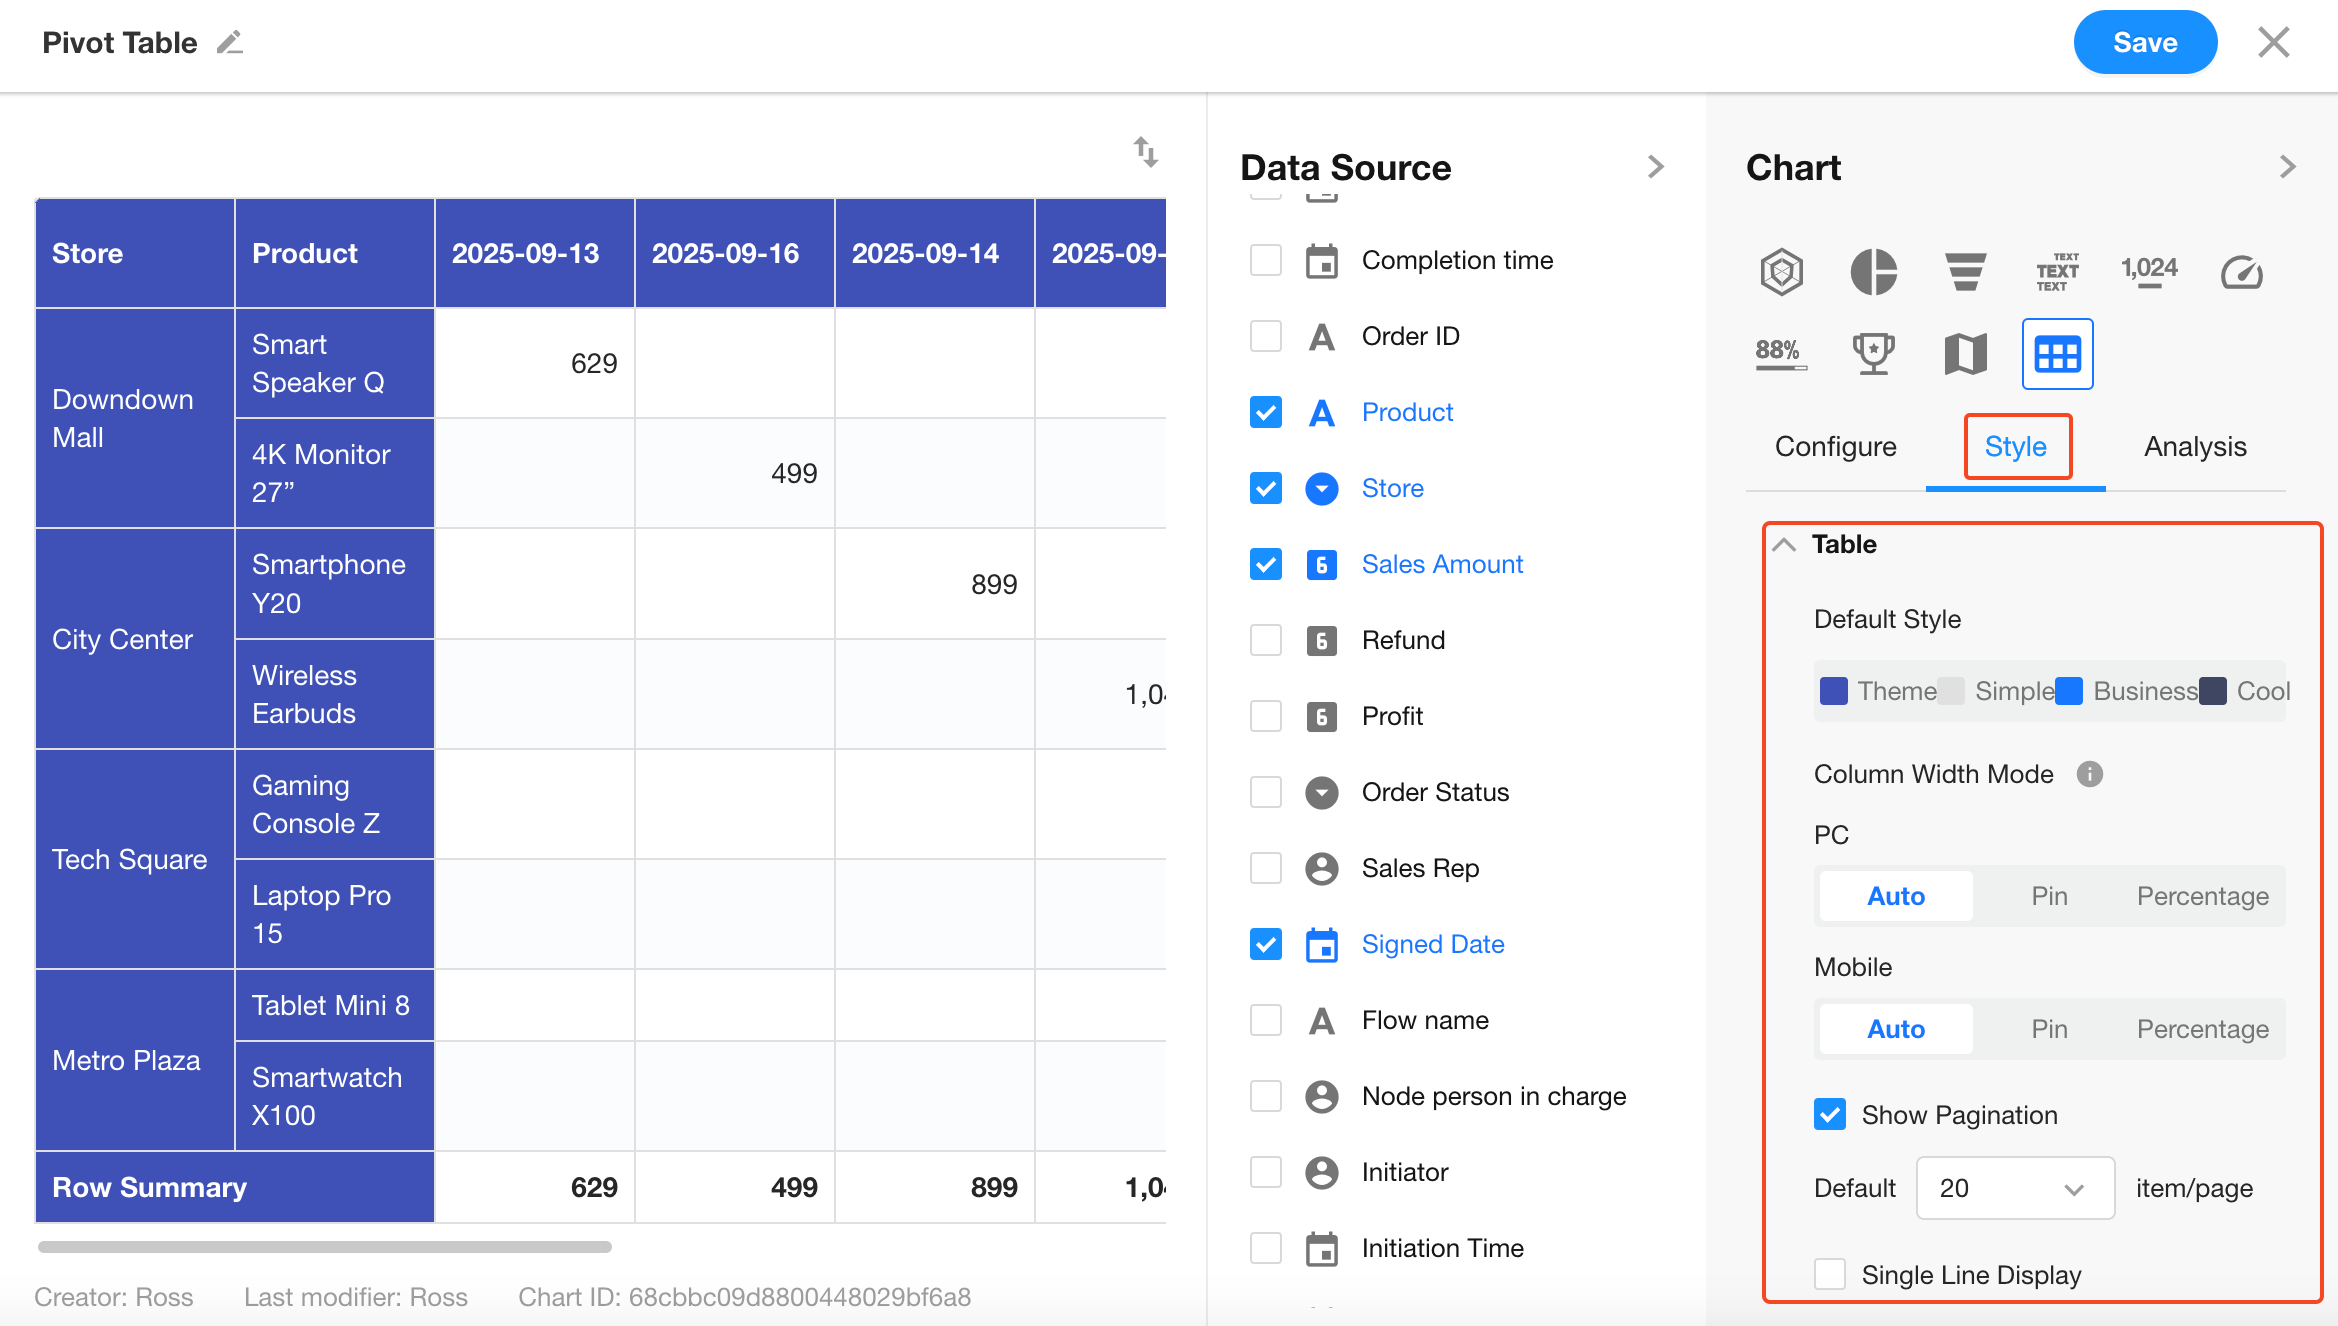The height and width of the screenshot is (1326, 2338).
Task: Select the pie chart type icon
Action: 1873,272
